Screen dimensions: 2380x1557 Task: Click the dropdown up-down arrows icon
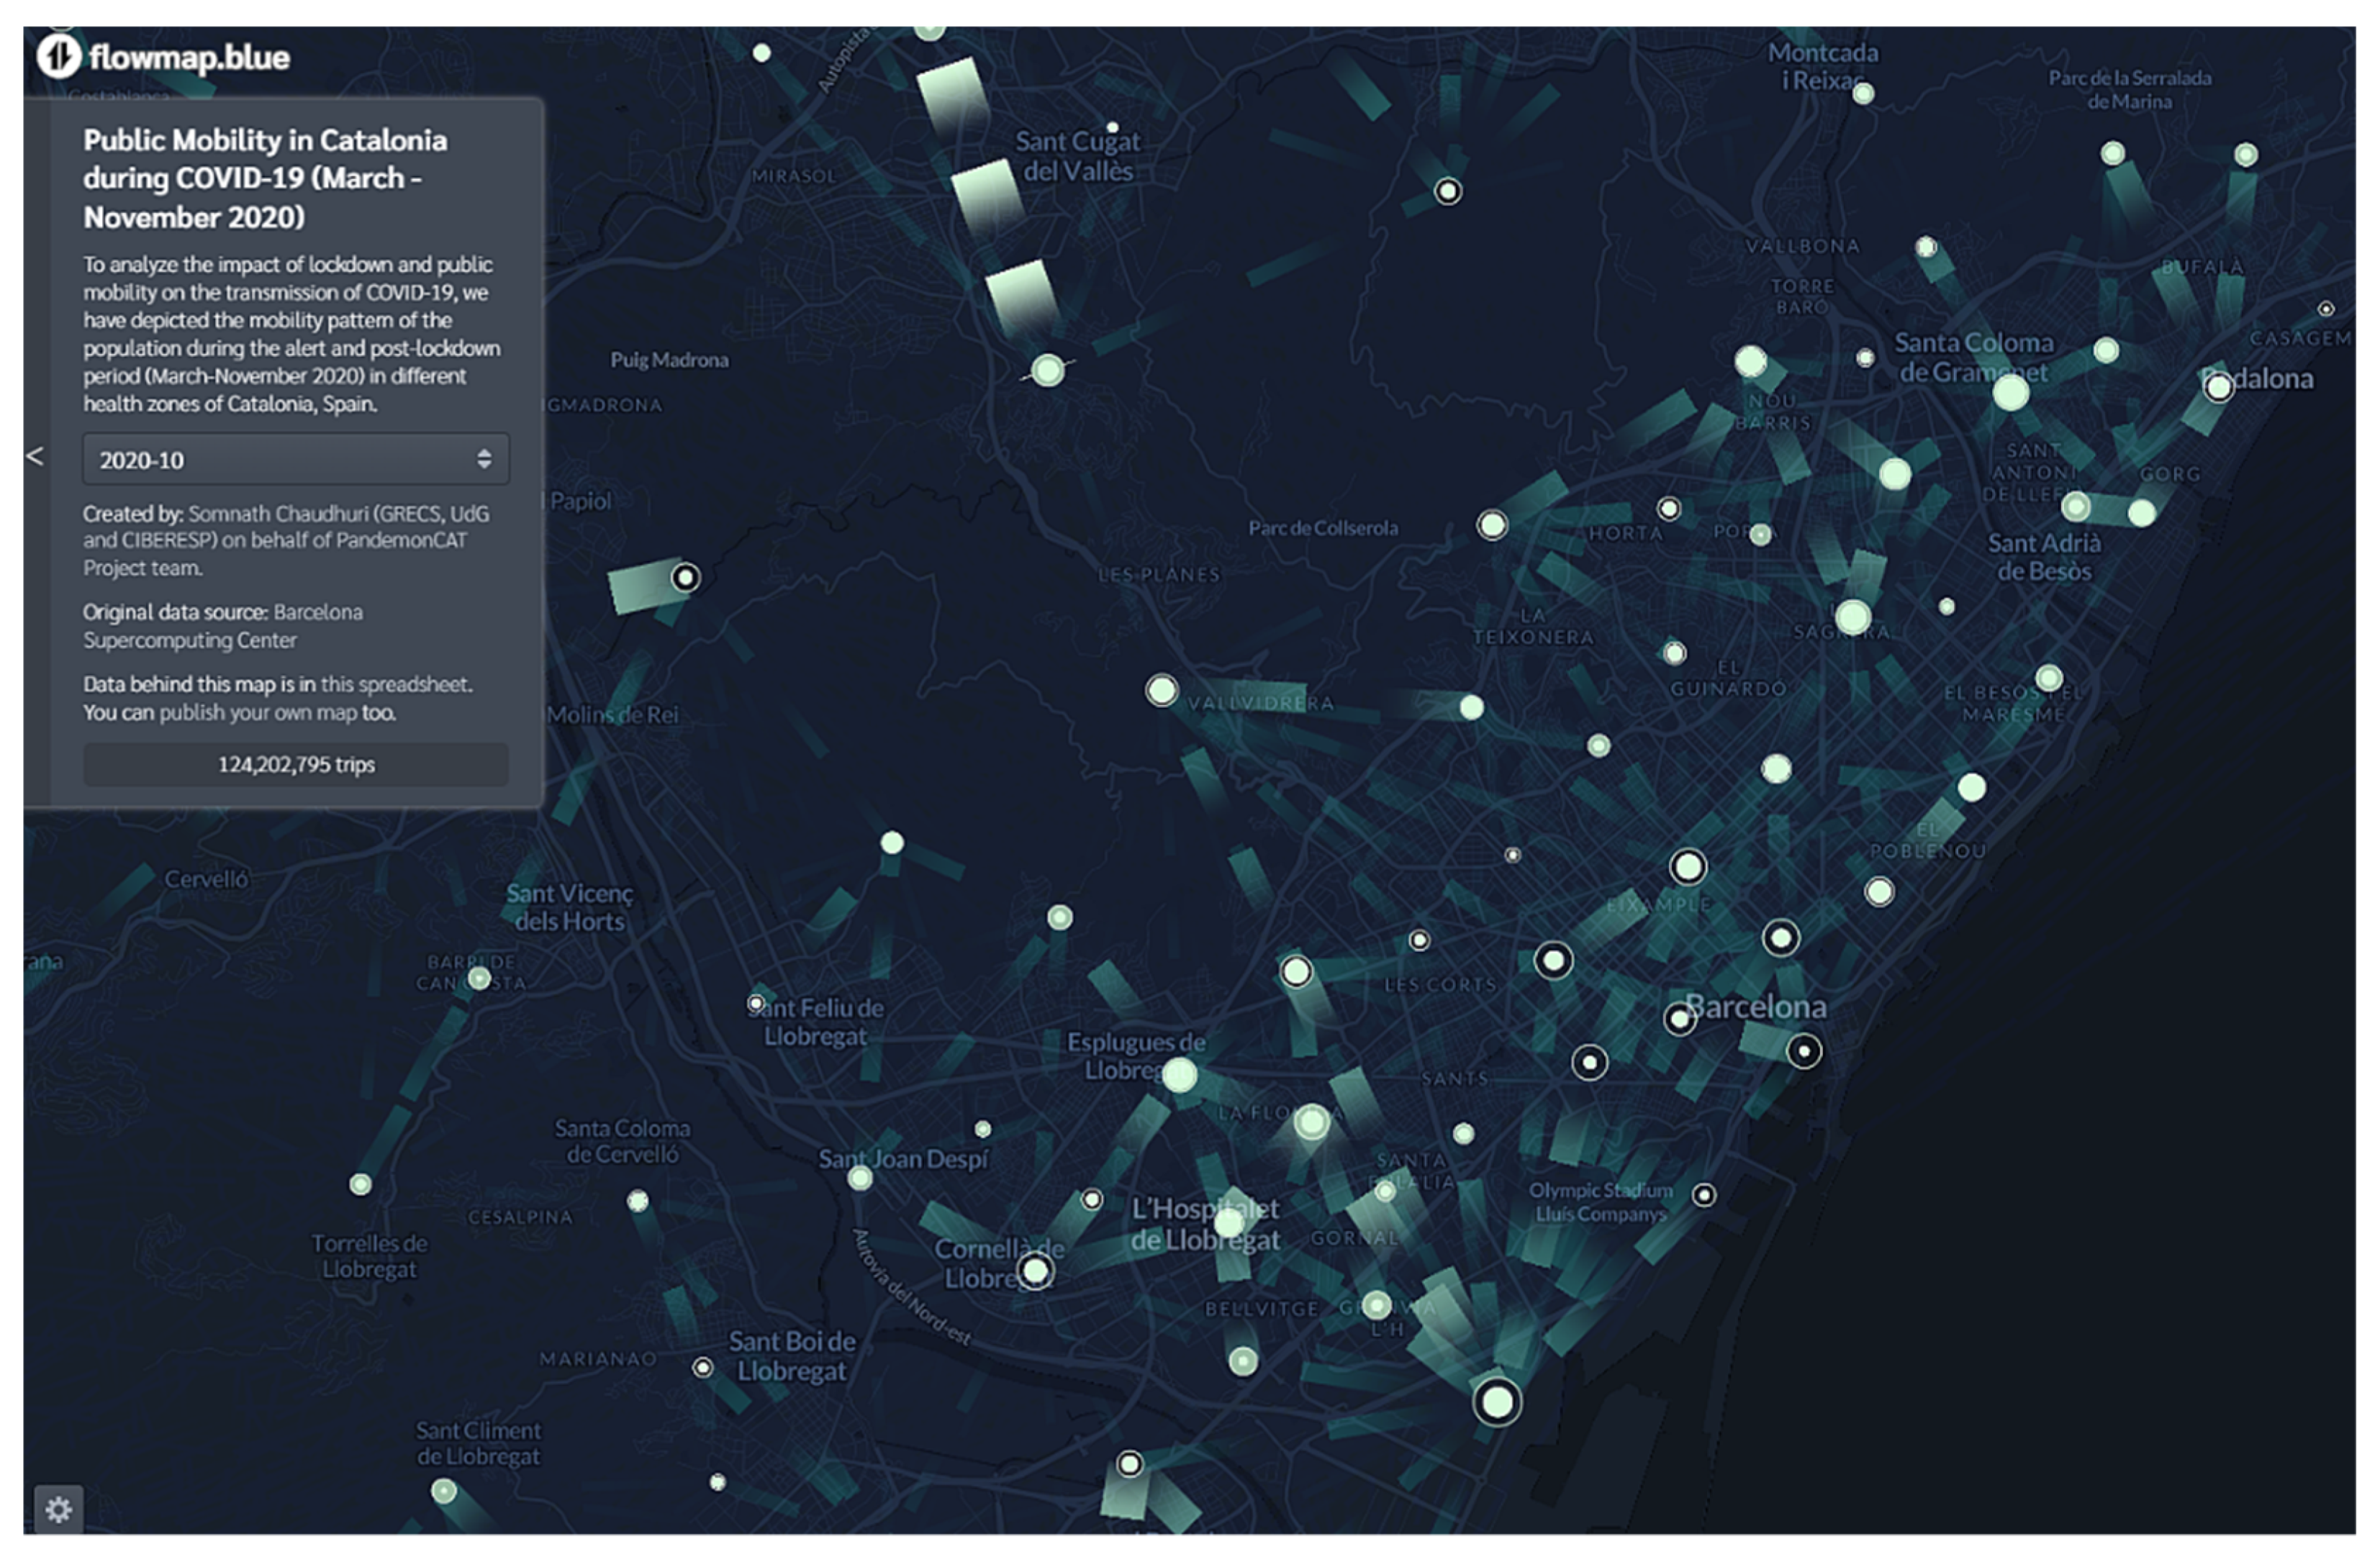484,459
